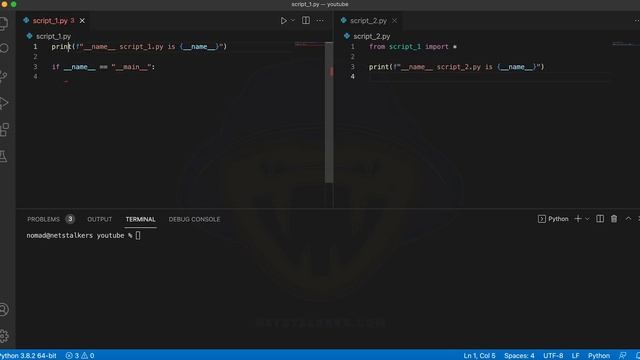
Task: Open the Search view in activity bar
Action: [4, 48]
